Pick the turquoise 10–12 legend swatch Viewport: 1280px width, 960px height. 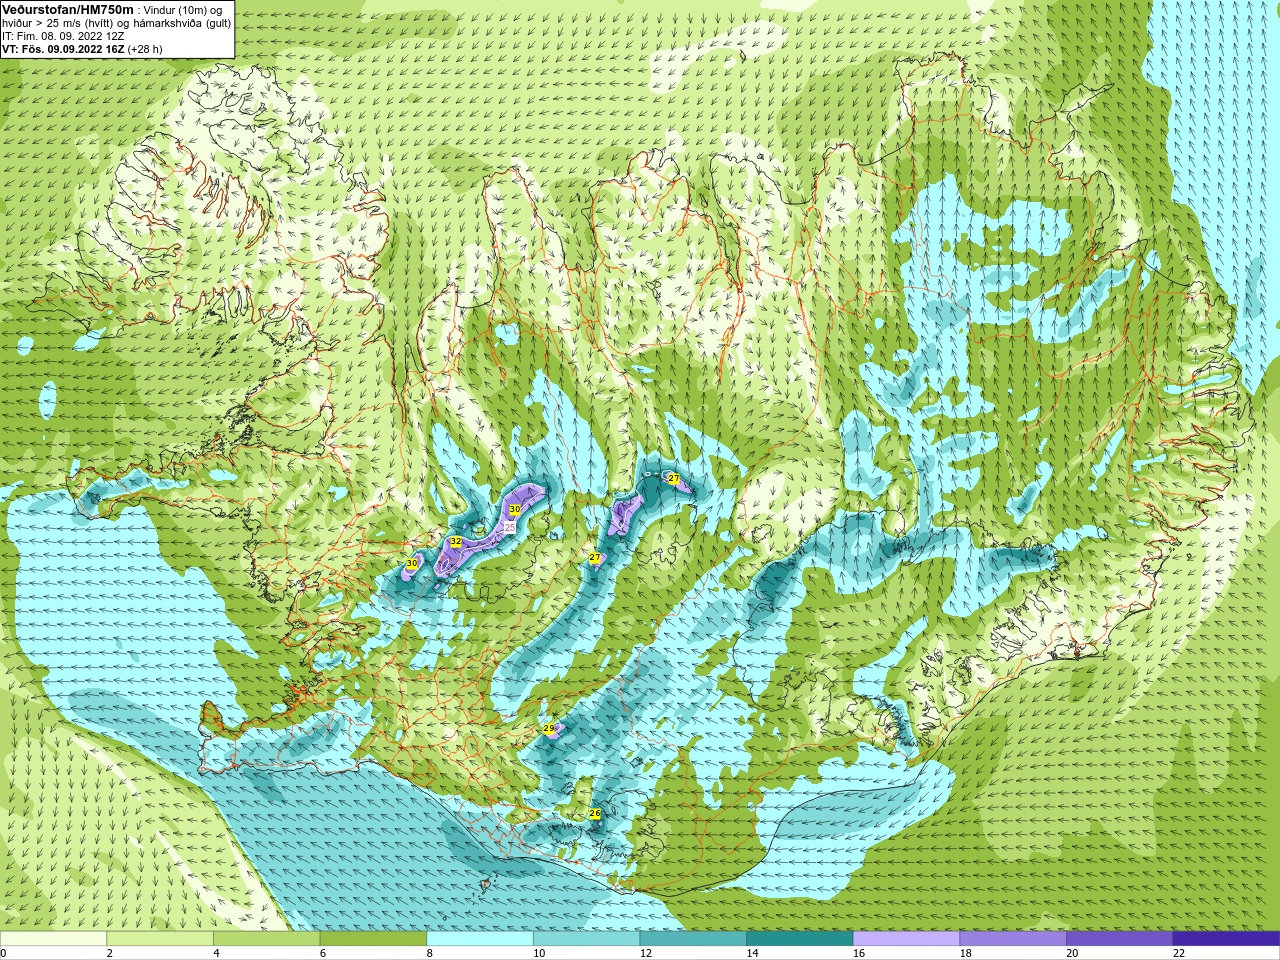pos(586,939)
